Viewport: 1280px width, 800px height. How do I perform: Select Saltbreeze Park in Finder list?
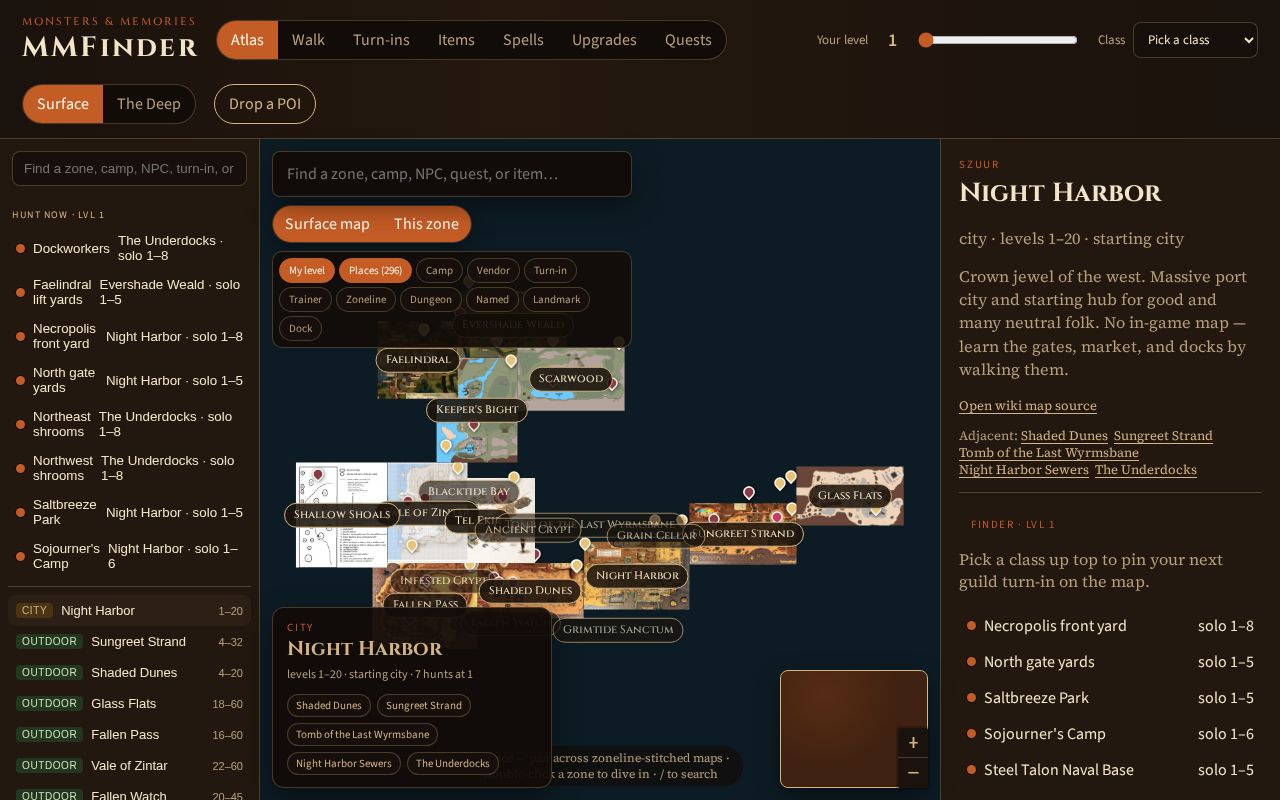pyautogui.click(x=1110, y=697)
